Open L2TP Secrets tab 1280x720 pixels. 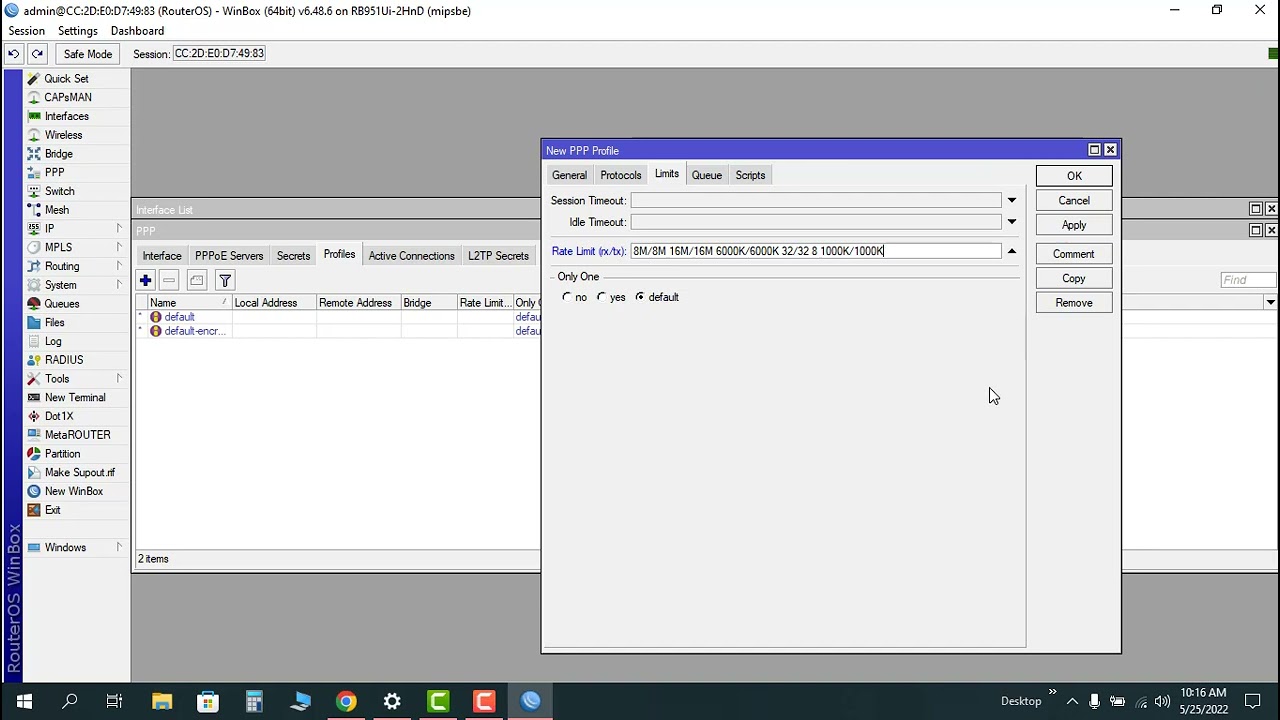(x=498, y=256)
